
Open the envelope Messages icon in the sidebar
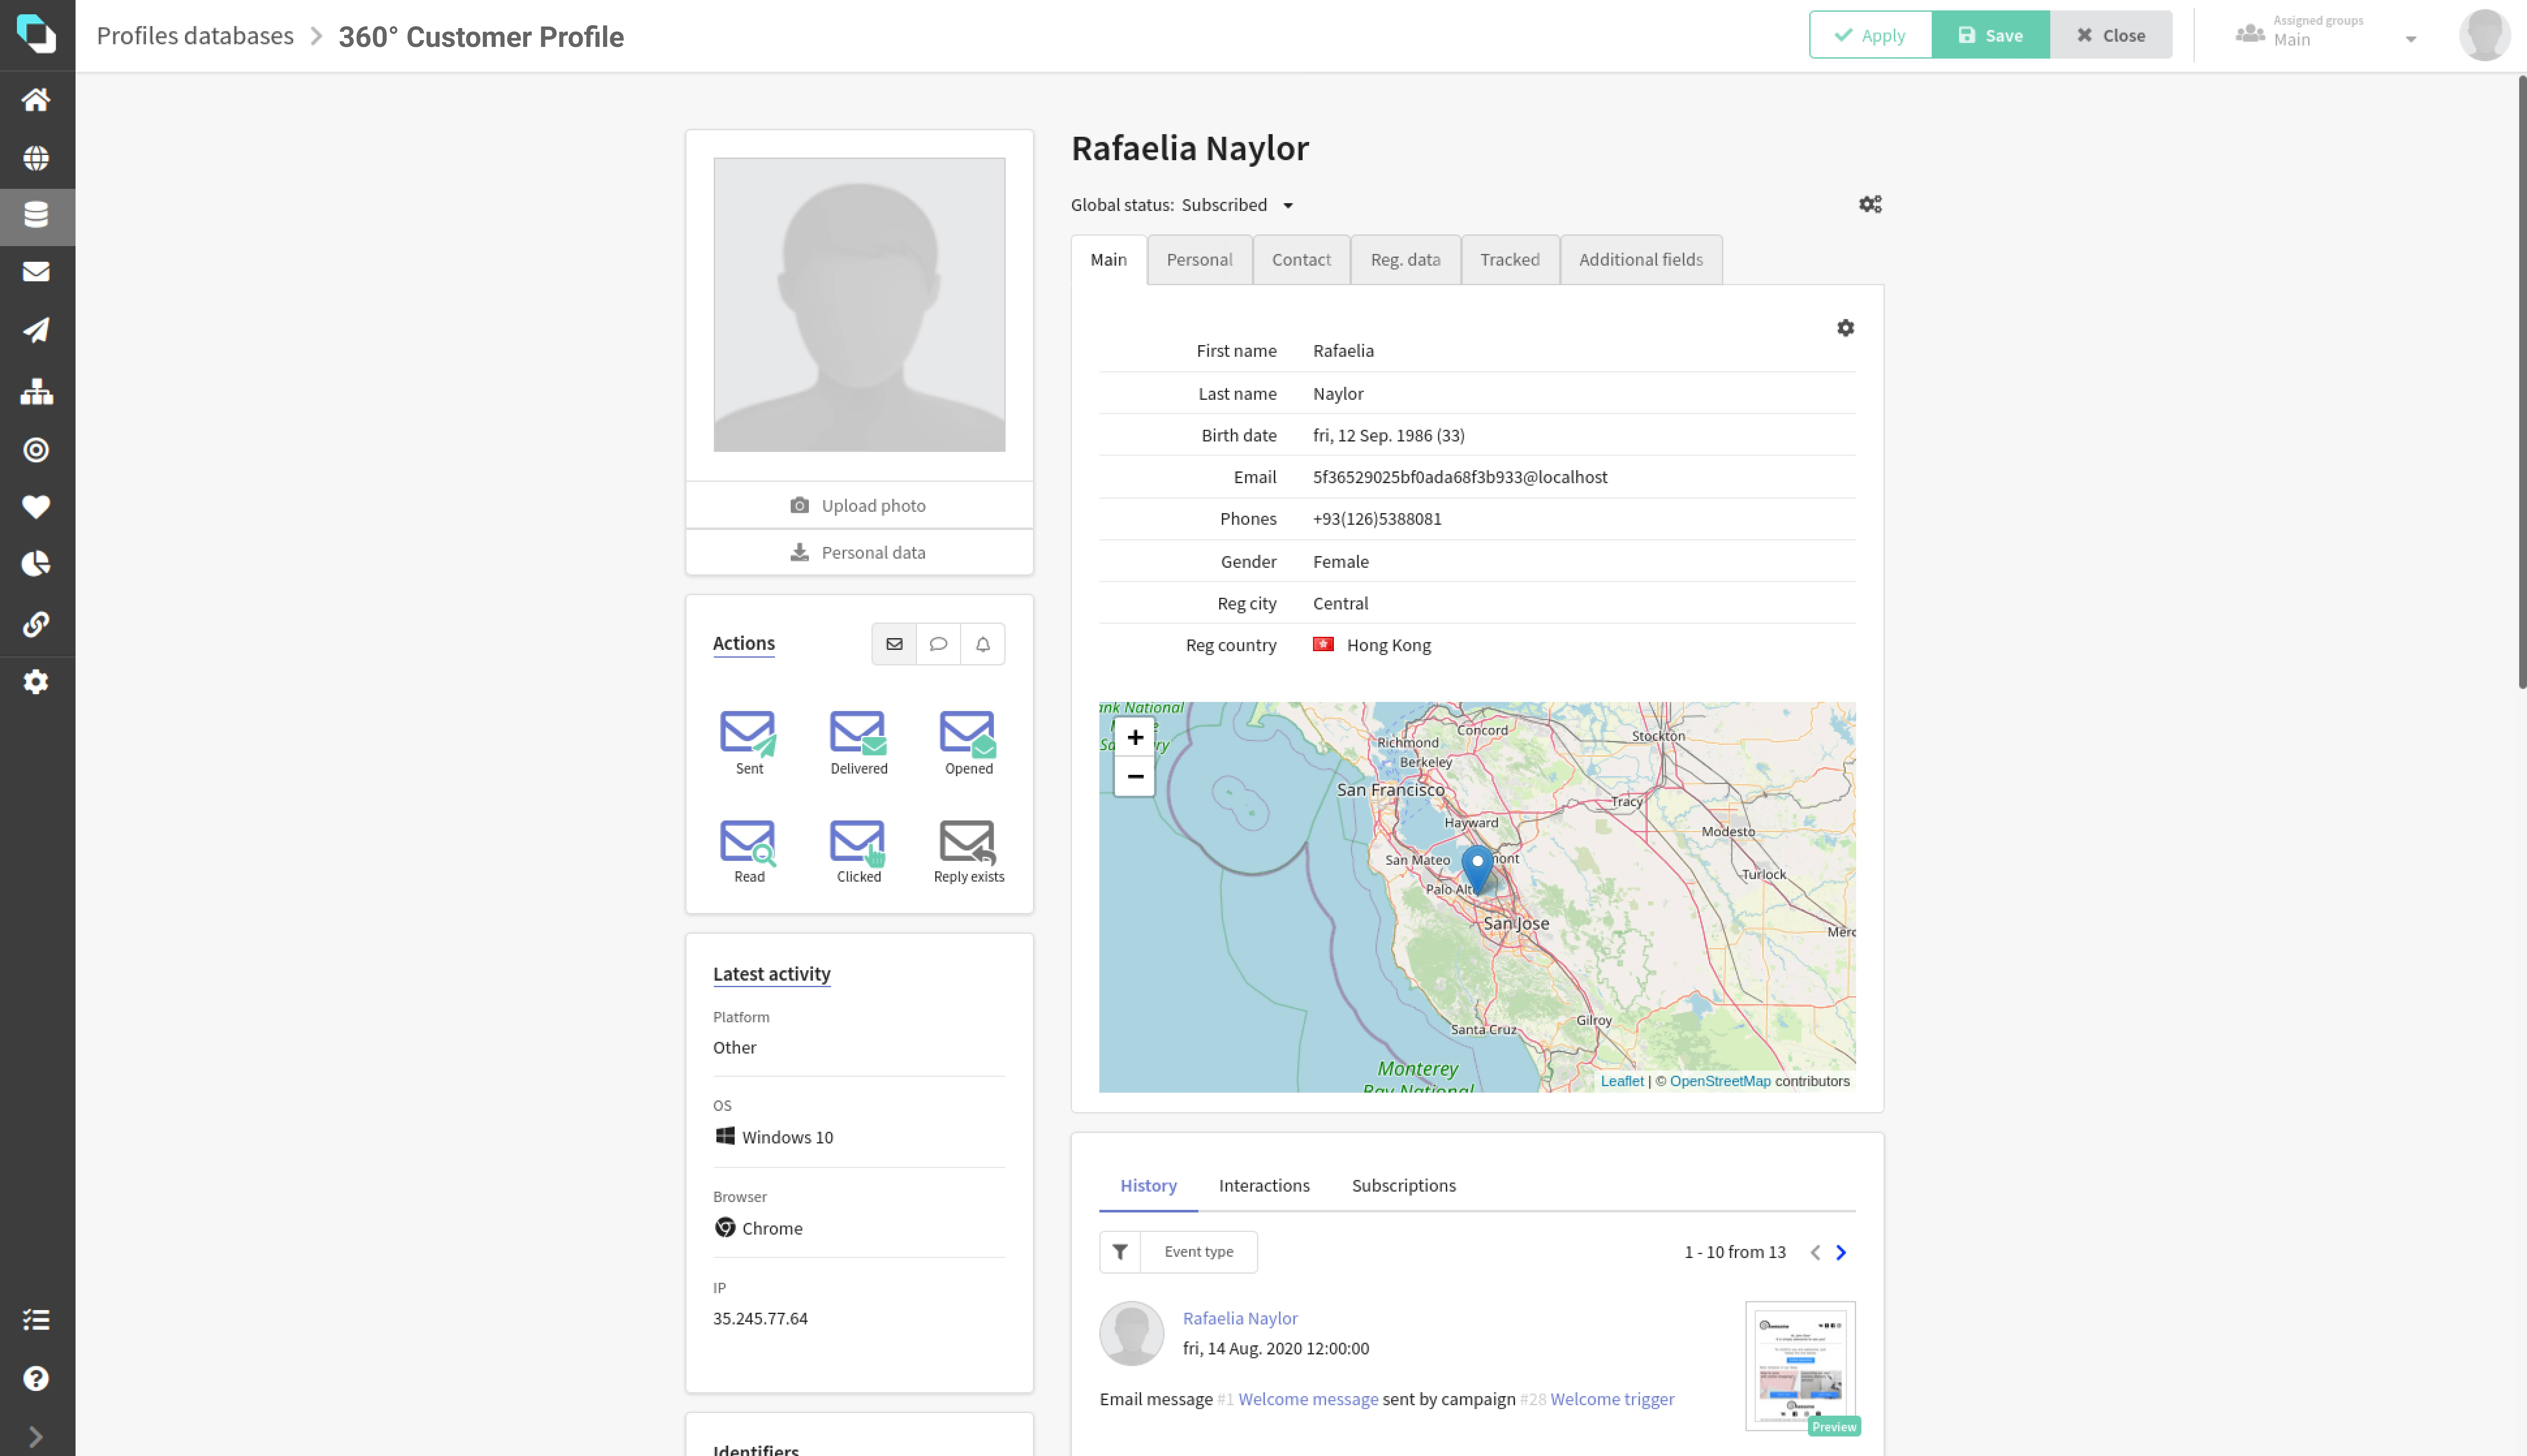click(36, 272)
